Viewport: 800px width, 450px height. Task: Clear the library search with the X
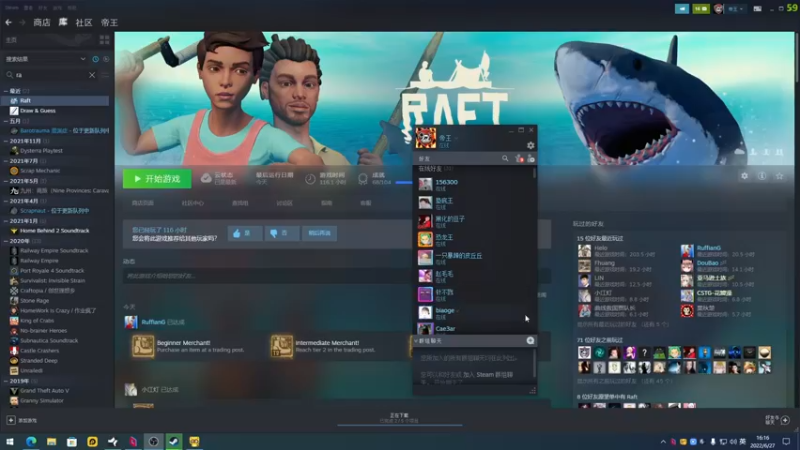tap(92, 75)
